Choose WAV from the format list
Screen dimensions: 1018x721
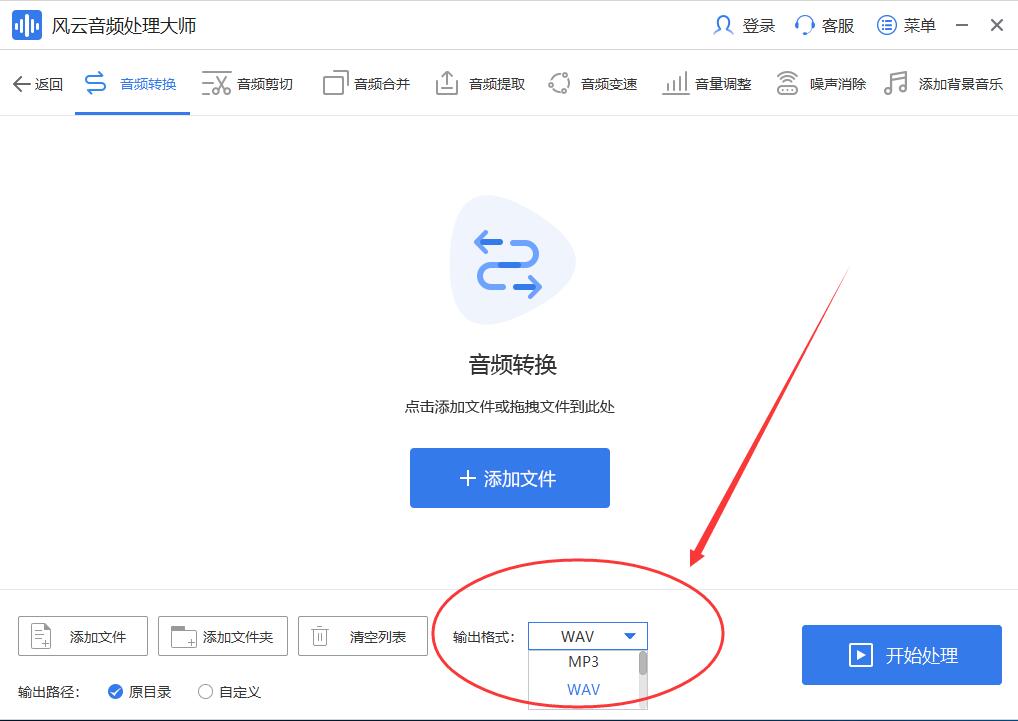pos(584,689)
